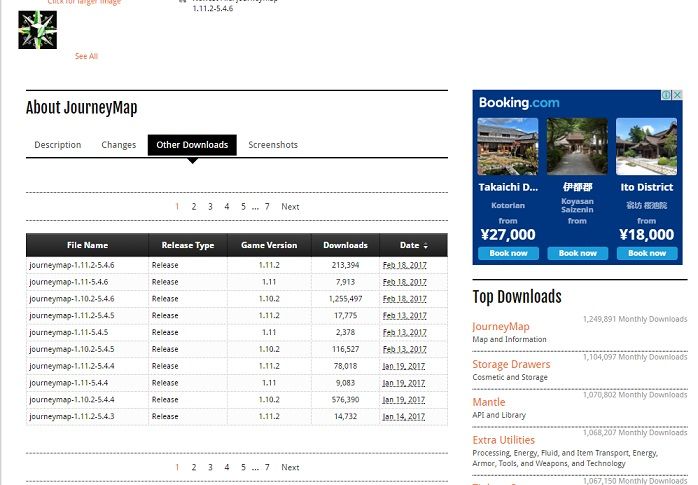Screen dimensions: 698x485
Task: Open file journeymap-1.11-5.4.5
Action: click(69, 332)
